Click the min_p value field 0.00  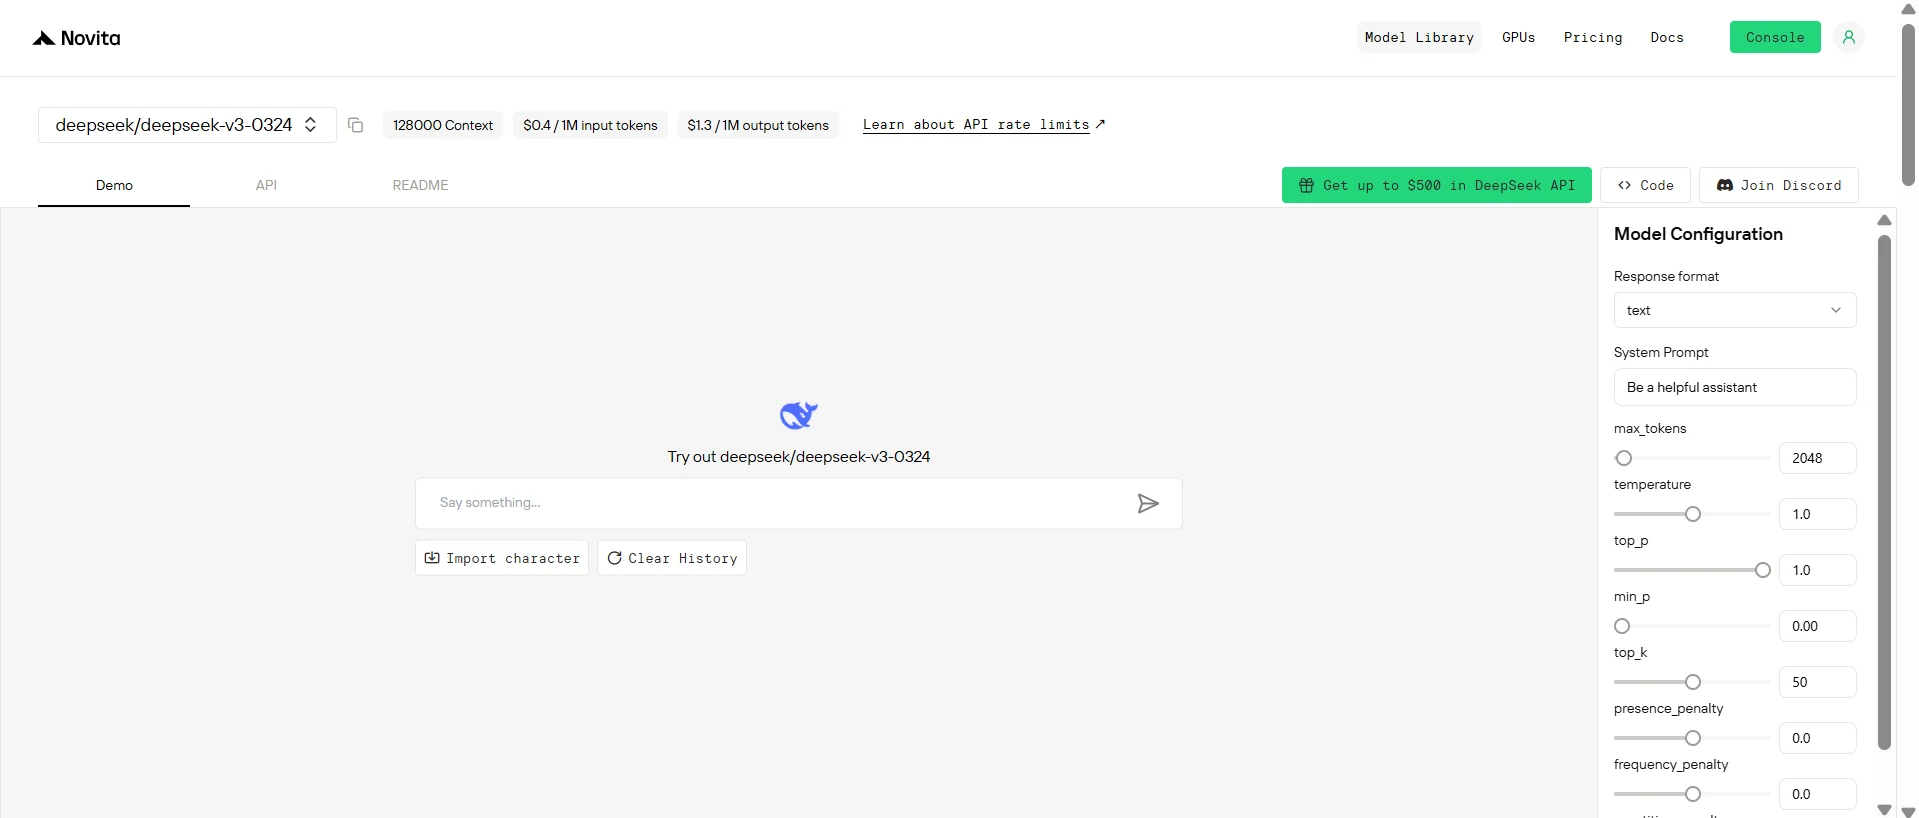1818,626
